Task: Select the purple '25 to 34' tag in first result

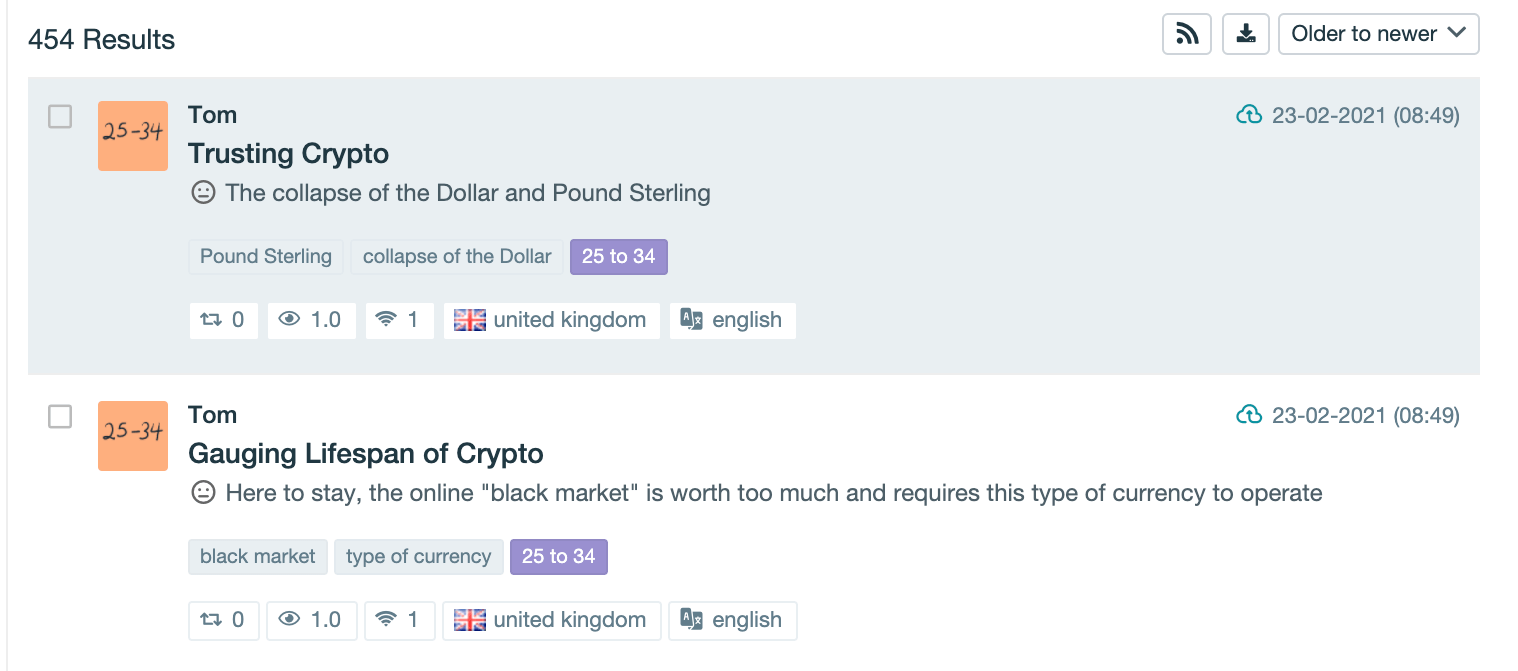Action: [618, 257]
